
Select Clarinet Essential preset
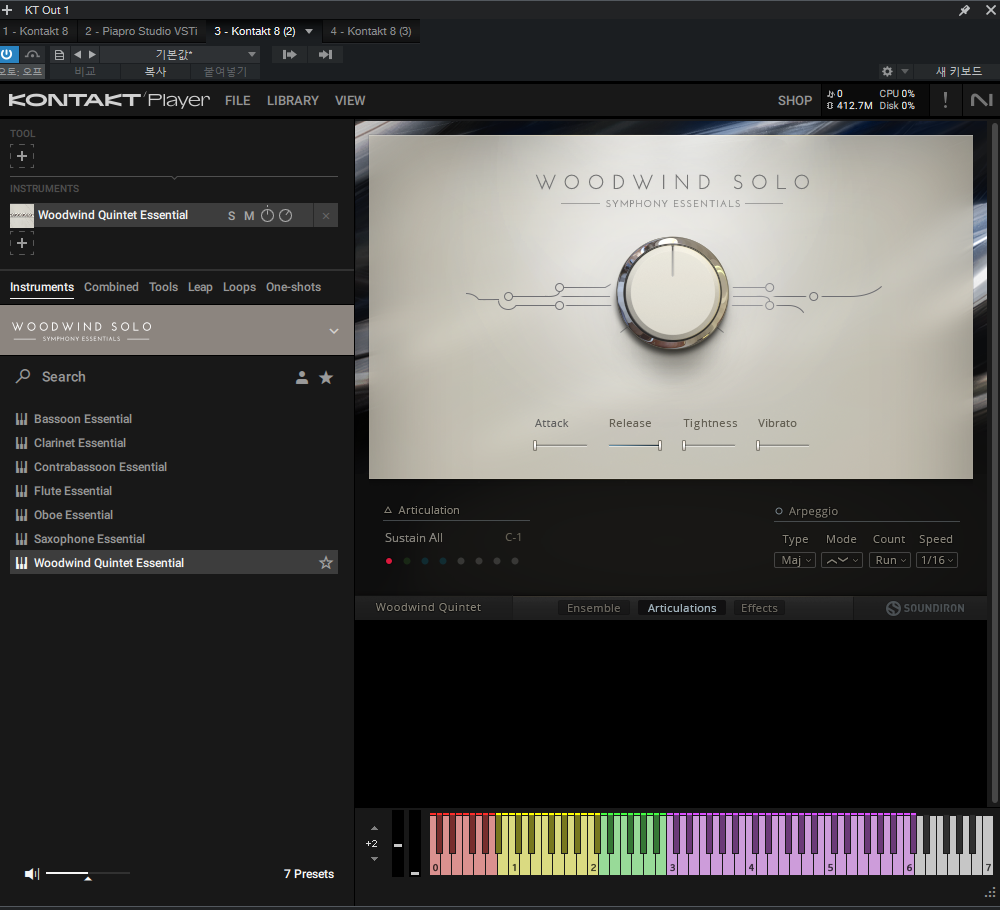click(173, 443)
